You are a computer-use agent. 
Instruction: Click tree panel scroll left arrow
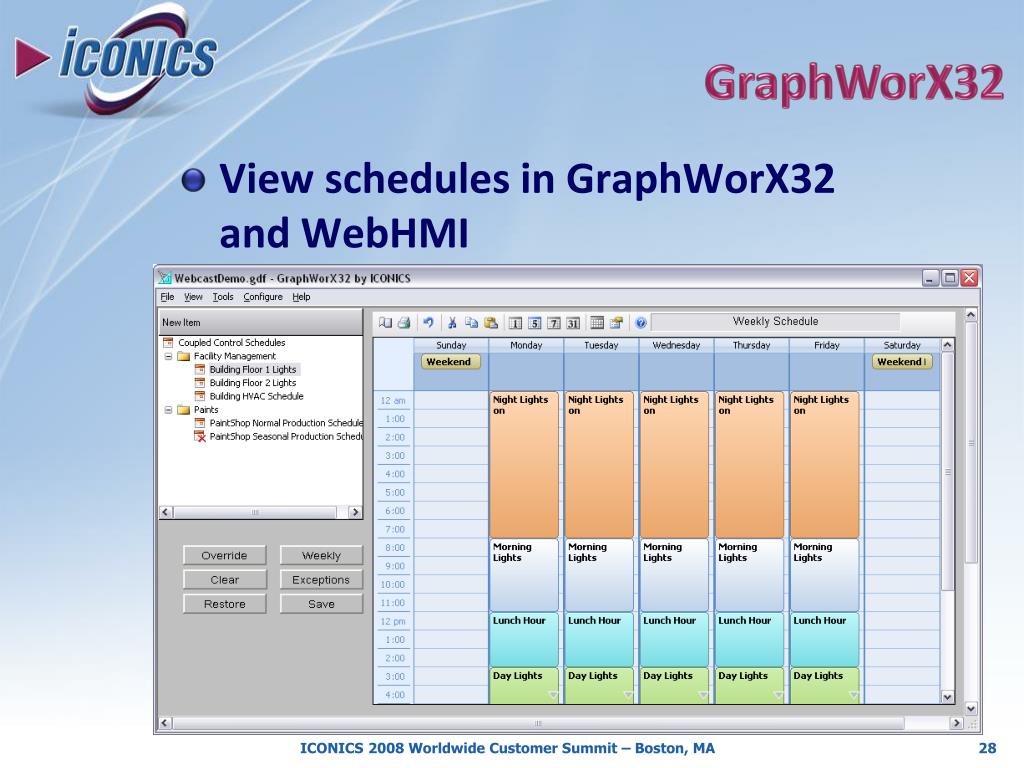[x=166, y=512]
